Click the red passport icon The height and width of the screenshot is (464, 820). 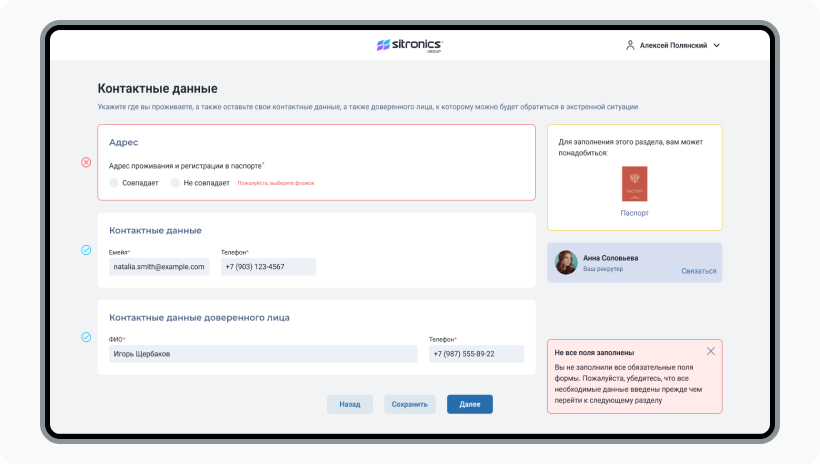(634, 184)
